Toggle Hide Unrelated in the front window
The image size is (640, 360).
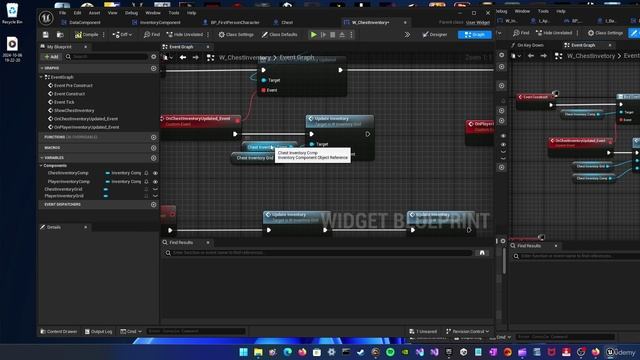coord(185,35)
